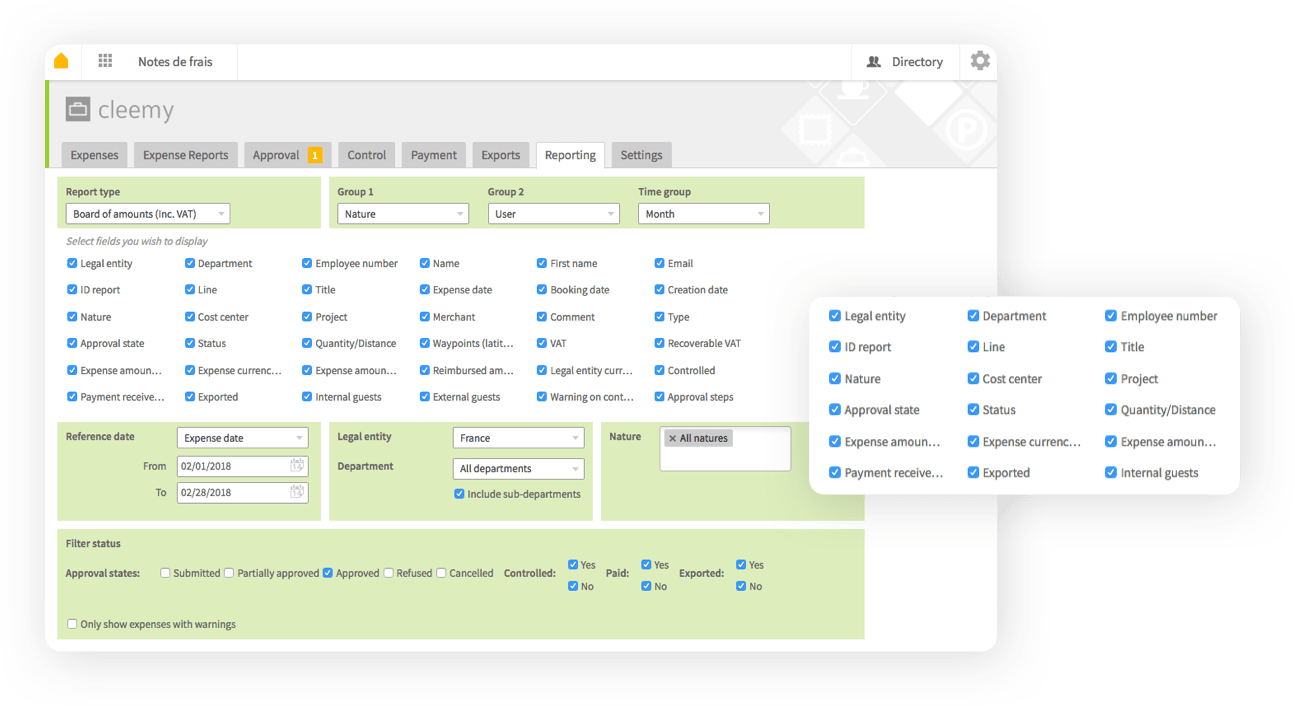Viewport: 1295px width, 706px height.
Task: Uncheck the Expense date field
Action: point(425,290)
